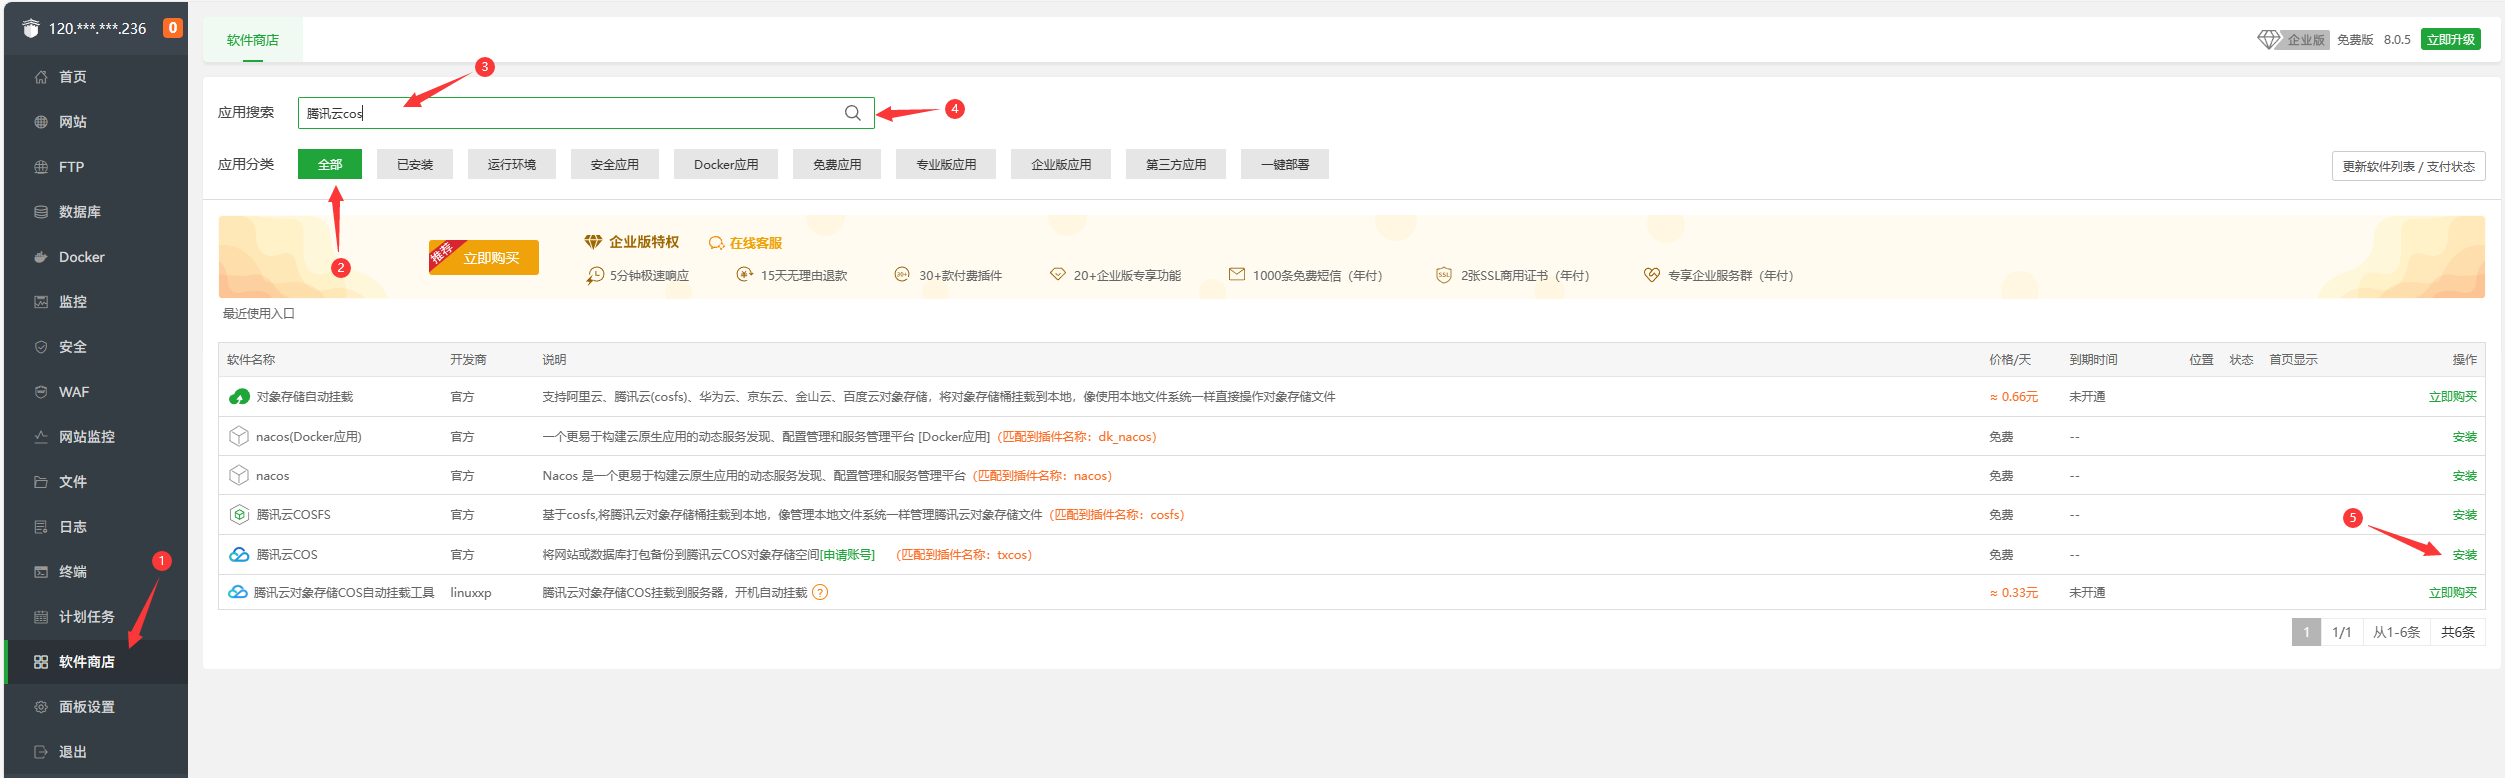Click the 日志 log icon
Screen dimensions: 2505x778
point(41,527)
